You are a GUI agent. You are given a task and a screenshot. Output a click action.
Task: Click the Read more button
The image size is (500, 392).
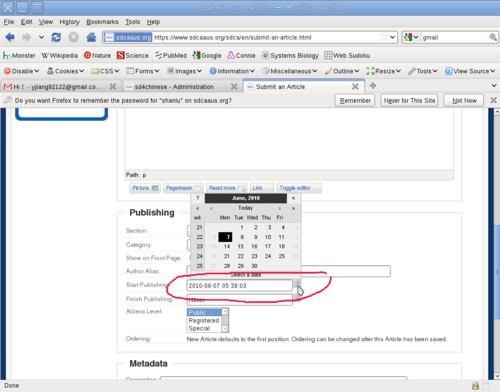point(227,188)
